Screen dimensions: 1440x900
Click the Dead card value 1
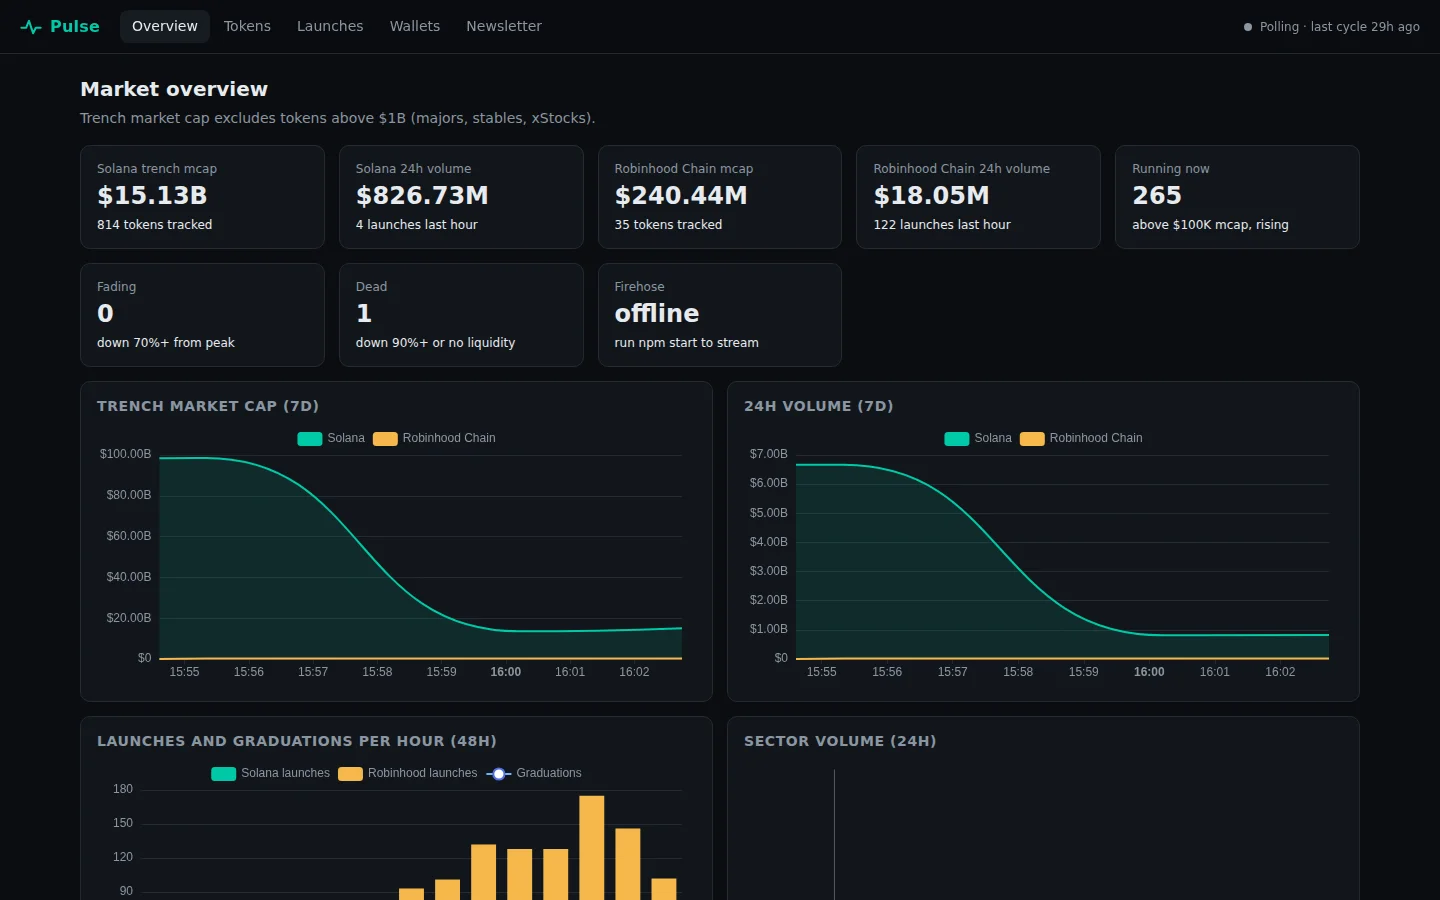click(364, 314)
